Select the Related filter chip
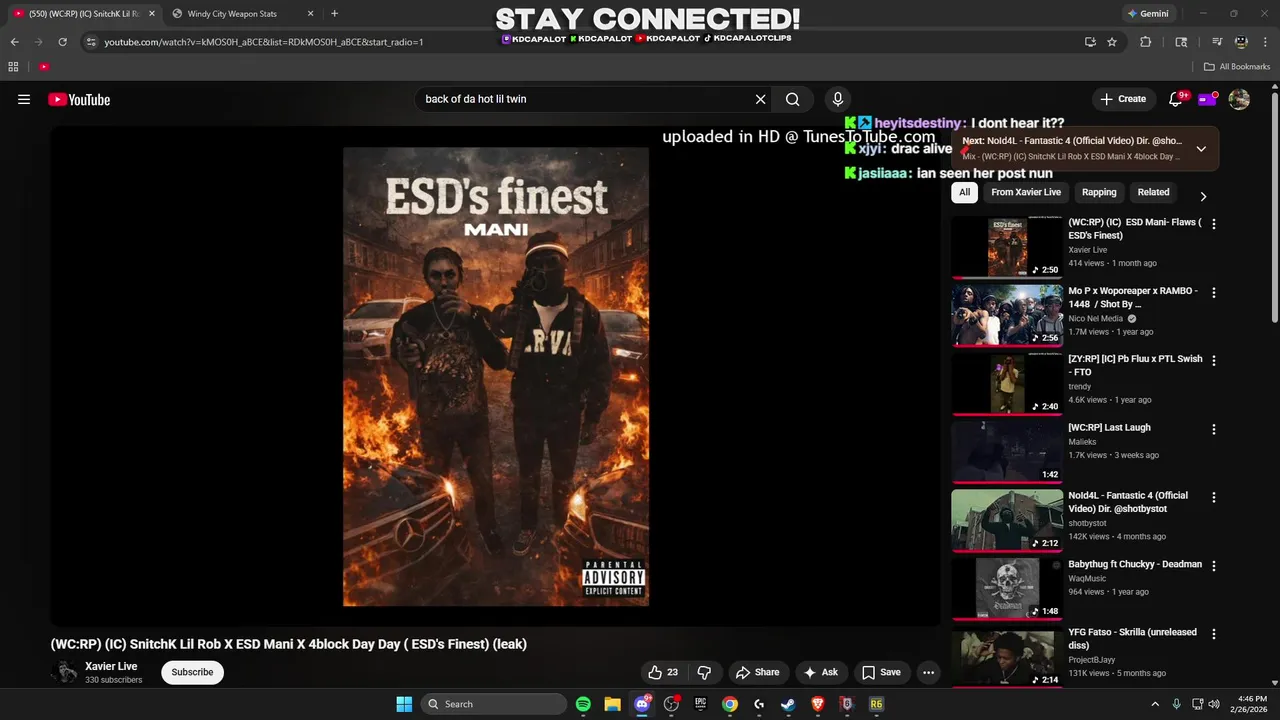The width and height of the screenshot is (1280, 720). tap(1153, 192)
